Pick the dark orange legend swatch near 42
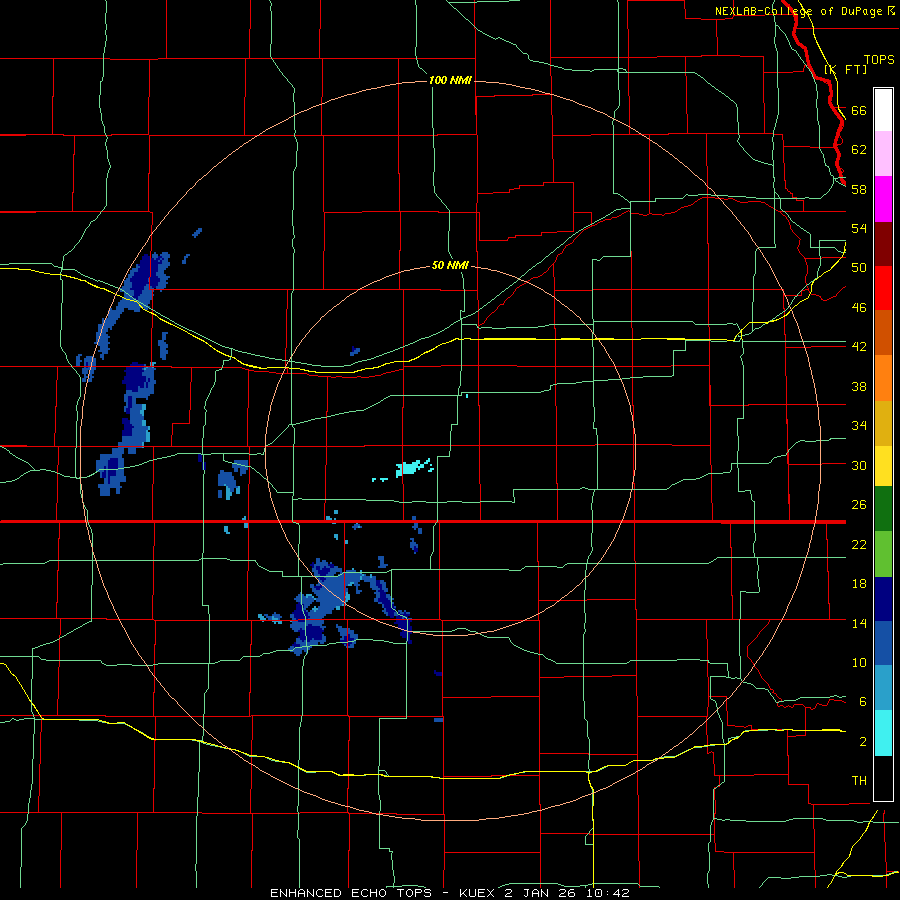This screenshot has width=900, height=900. pos(883,332)
